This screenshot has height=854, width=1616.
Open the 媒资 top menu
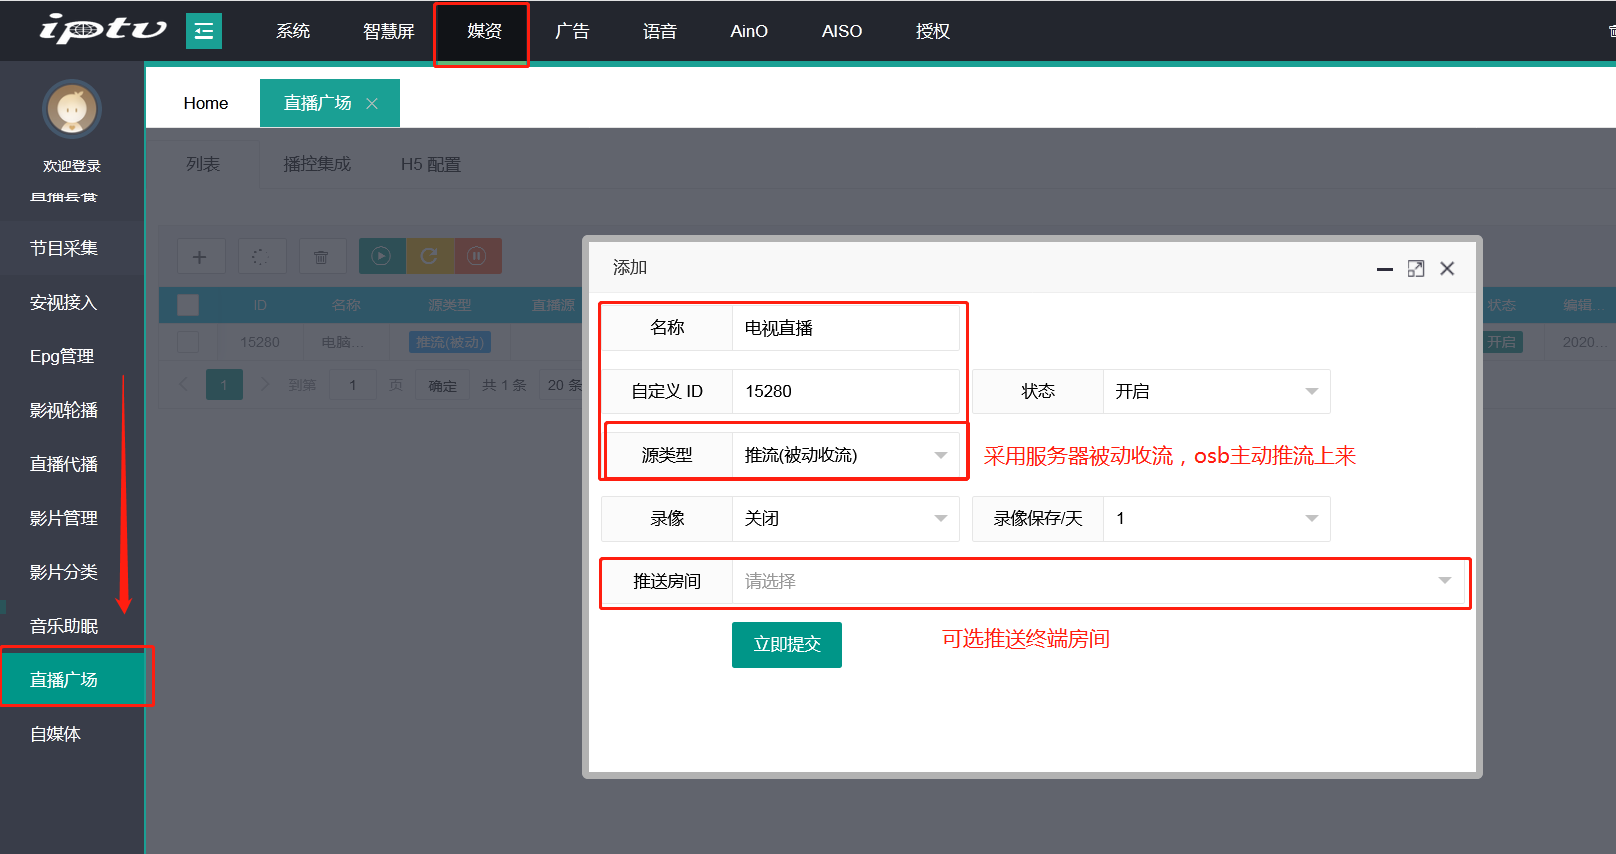(484, 31)
